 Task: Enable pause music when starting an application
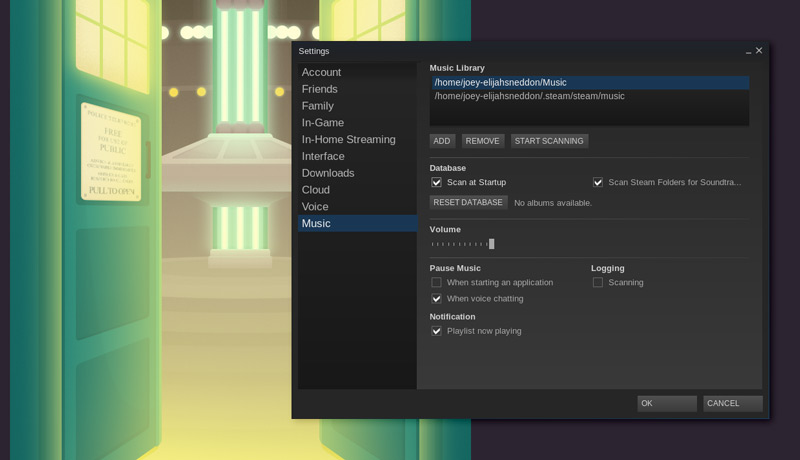coord(437,283)
